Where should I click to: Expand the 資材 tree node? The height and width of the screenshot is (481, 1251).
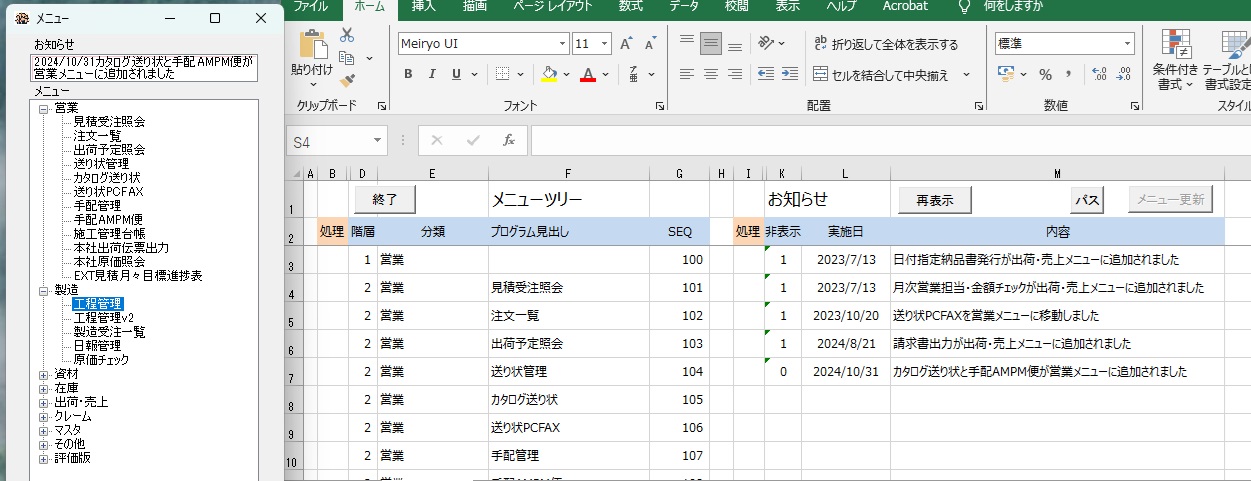click(x=43, y=374)
